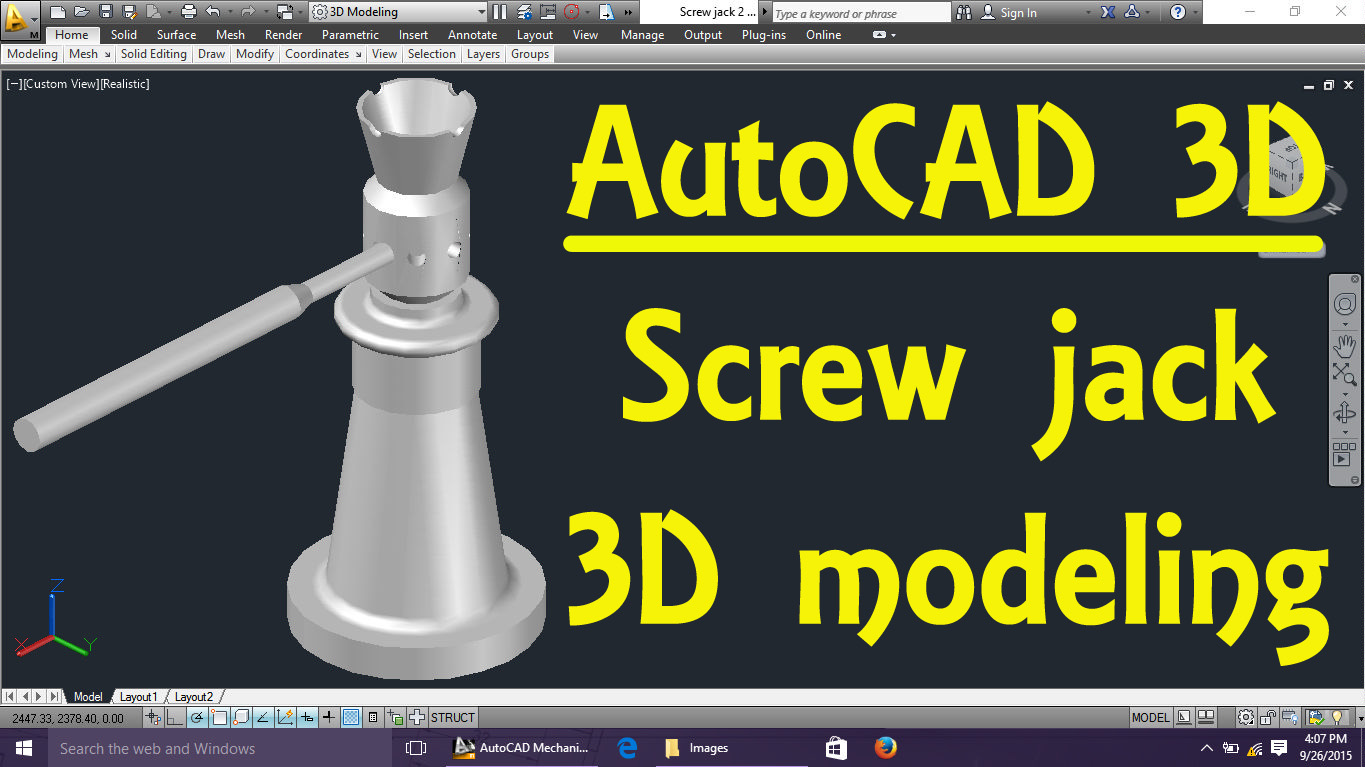
Task: Open the ribbon minimize options dropdown arrow
Action: 893,35
